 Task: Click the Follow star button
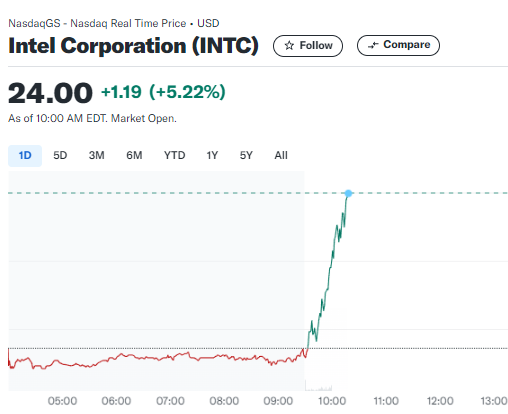coord(308,46)
